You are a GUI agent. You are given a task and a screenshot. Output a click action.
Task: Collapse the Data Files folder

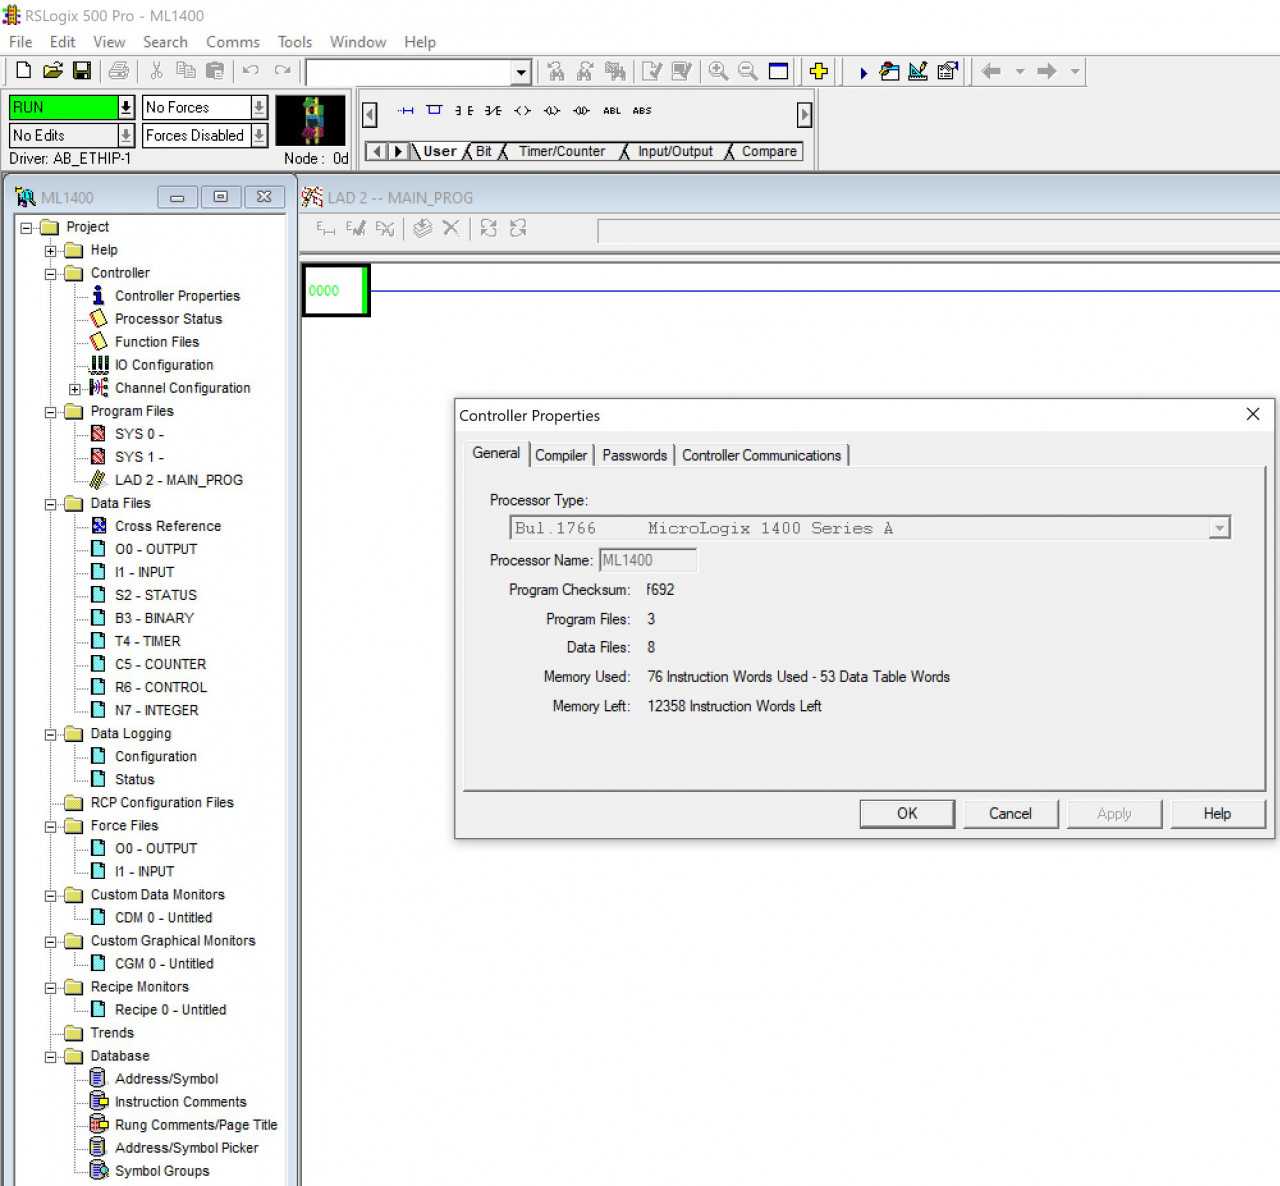pyautogui.click(x=51, y=504)
